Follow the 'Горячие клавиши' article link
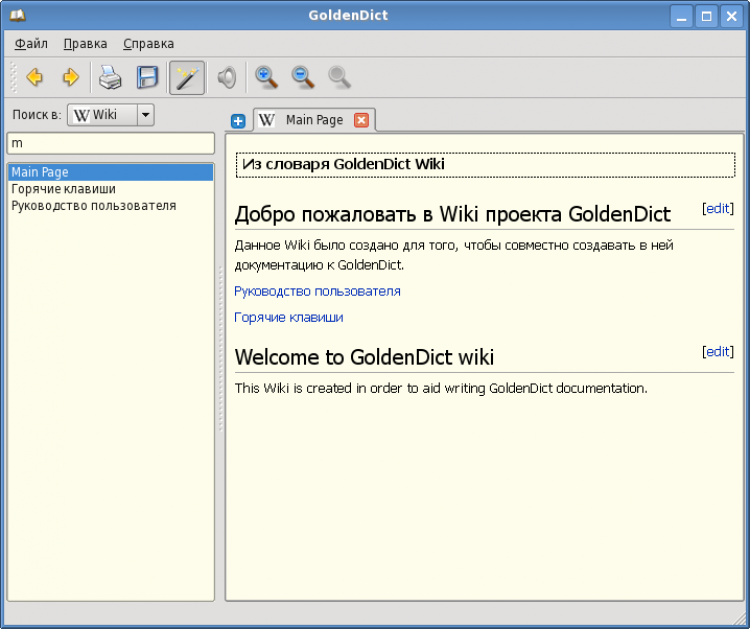 click(x=288, y=317)
